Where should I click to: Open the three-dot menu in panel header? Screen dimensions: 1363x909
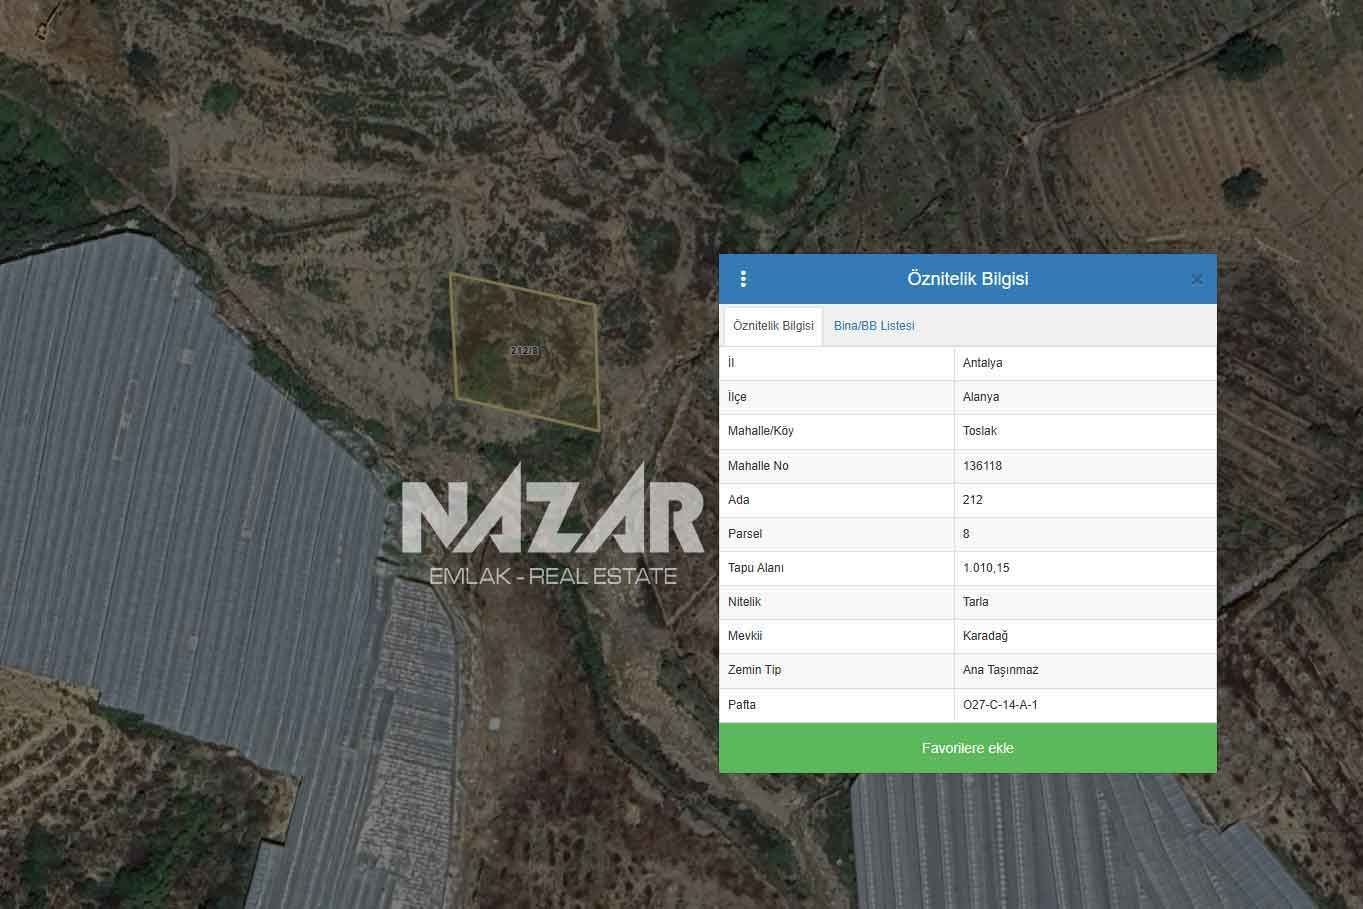743,279
